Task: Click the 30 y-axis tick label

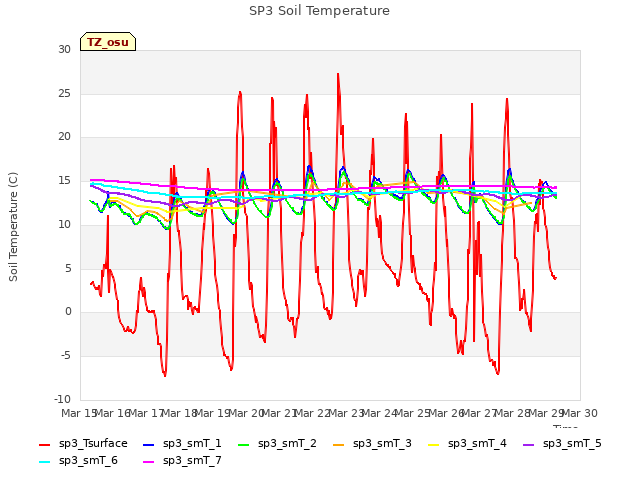Action: [64, 49]
